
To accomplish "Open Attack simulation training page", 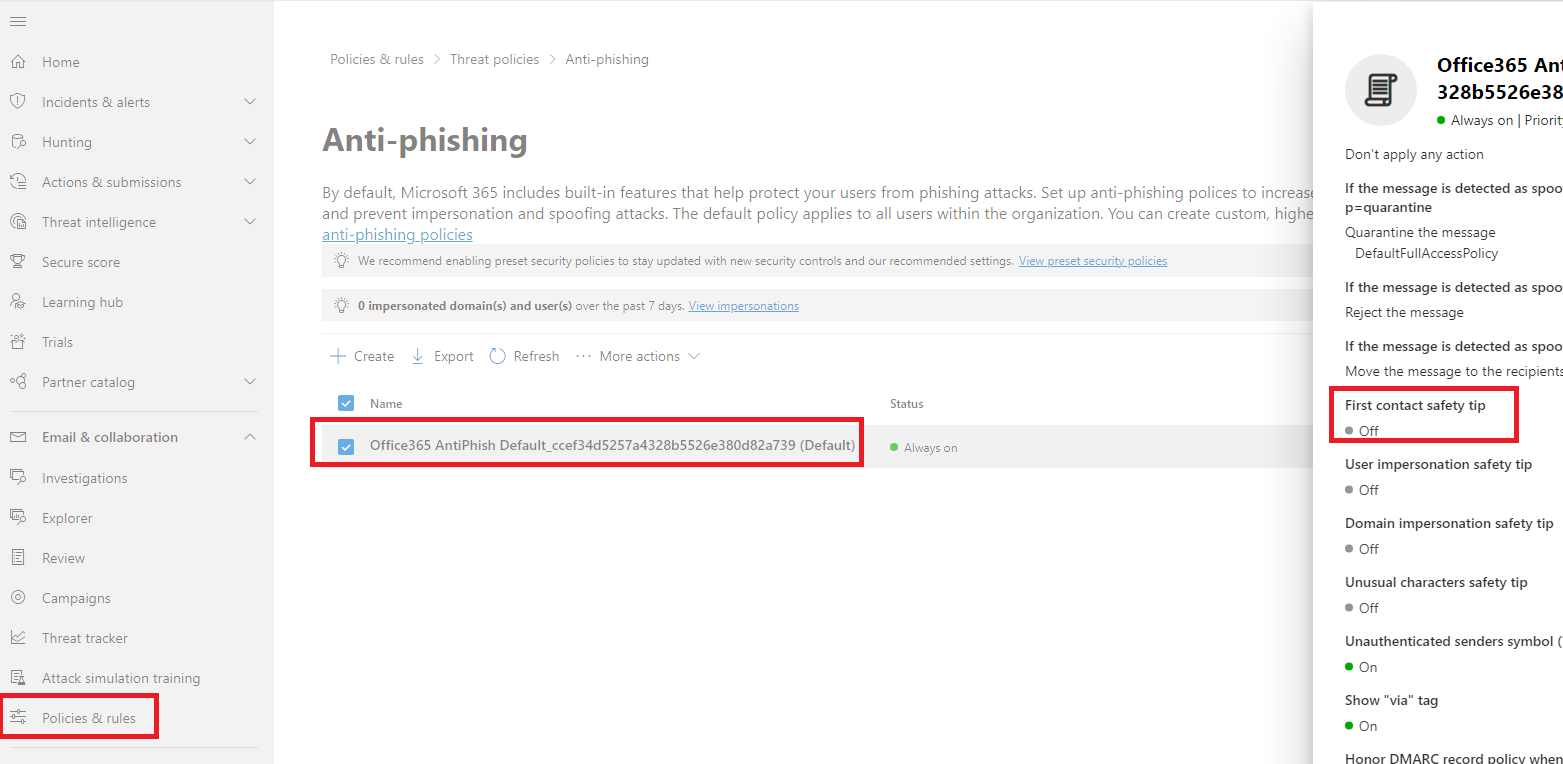I will click(x=121, y=678).
